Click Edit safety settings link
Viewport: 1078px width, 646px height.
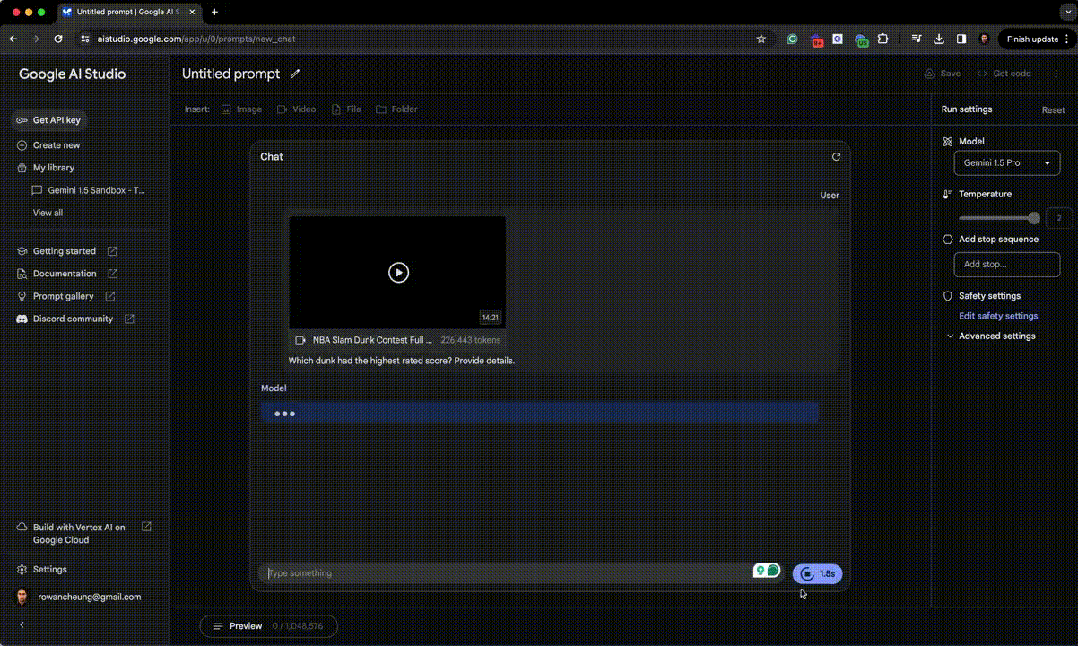[998, 316]
